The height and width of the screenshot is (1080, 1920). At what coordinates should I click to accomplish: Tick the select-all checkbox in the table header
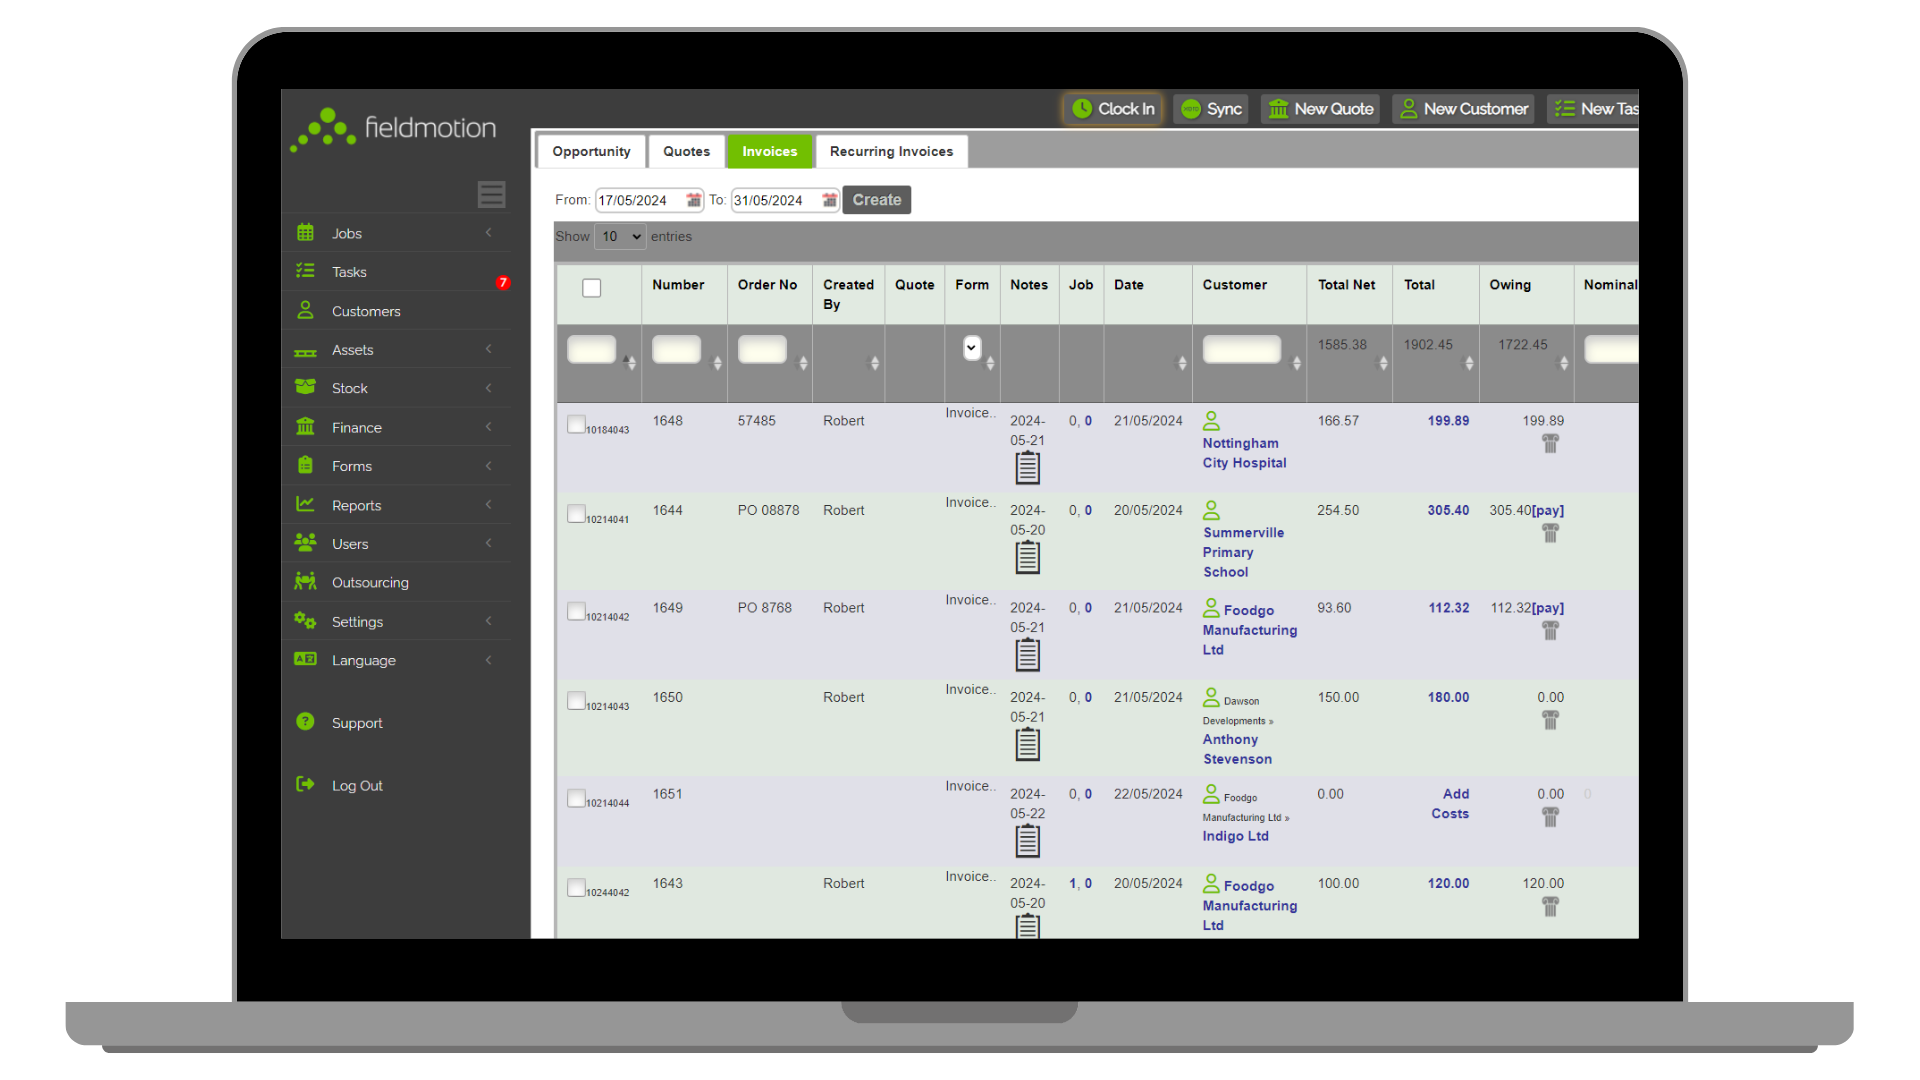click(x=592, y=287)
